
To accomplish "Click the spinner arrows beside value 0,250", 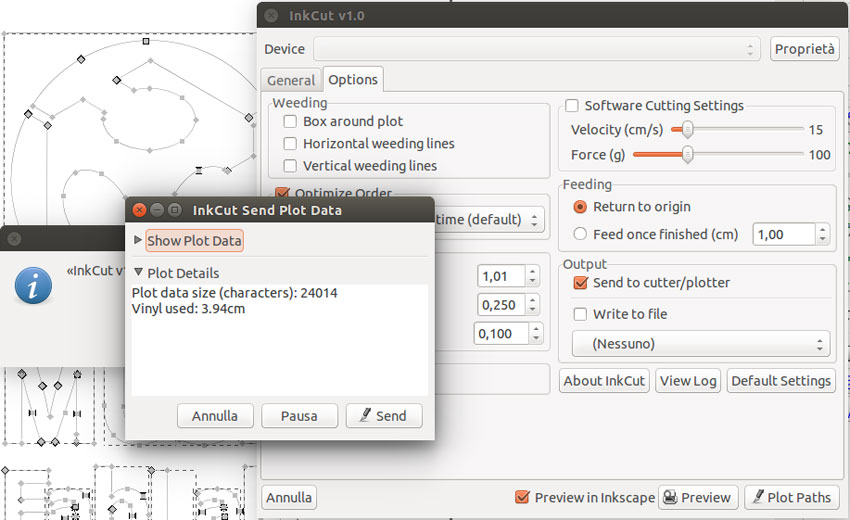I will (x=532, y=305).
